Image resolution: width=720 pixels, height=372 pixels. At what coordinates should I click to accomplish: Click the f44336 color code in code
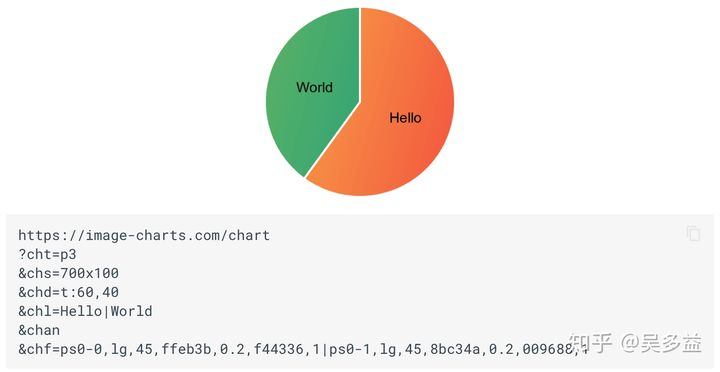279,349
